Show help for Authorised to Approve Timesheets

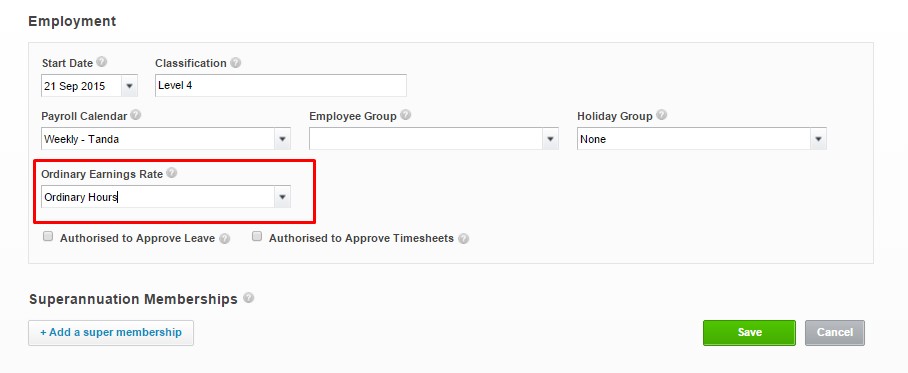point(463,239)
